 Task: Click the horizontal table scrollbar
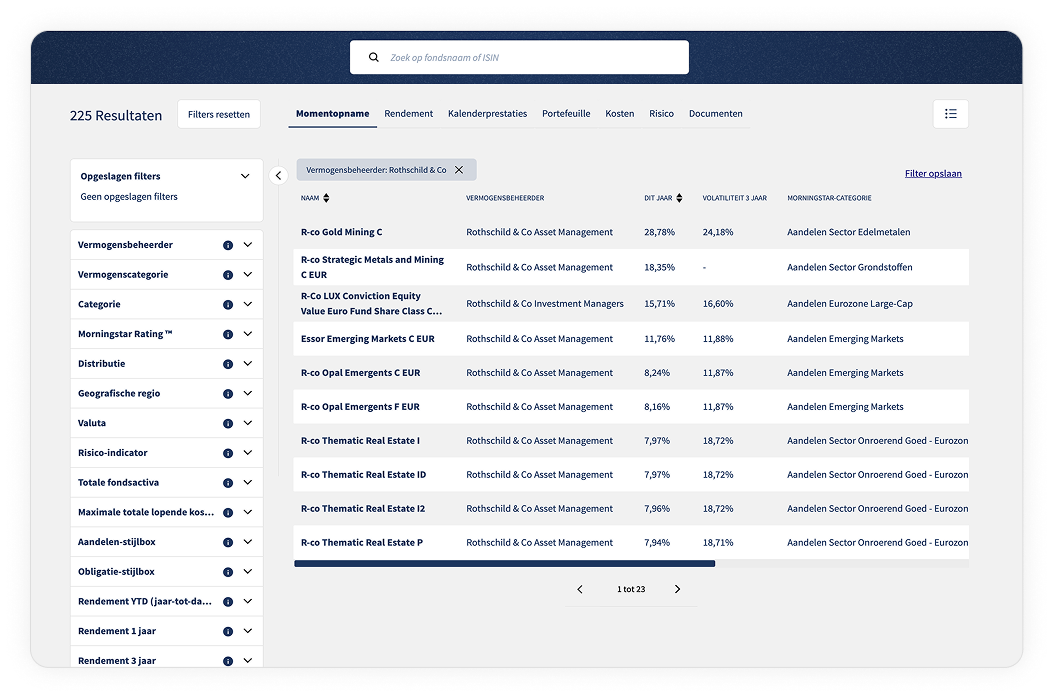click(504, 564)
